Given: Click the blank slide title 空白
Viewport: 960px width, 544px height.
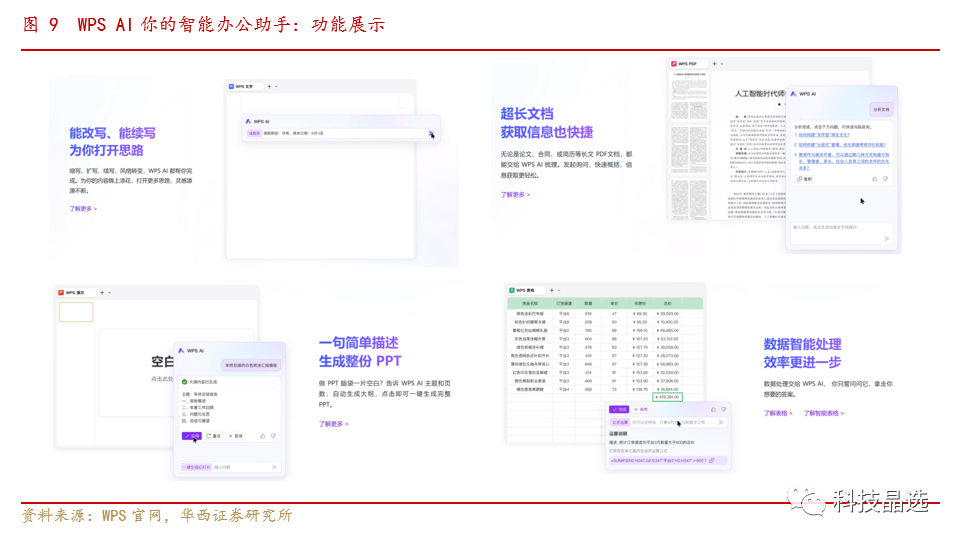Looking at the screenshot, I should click(162, 362).
